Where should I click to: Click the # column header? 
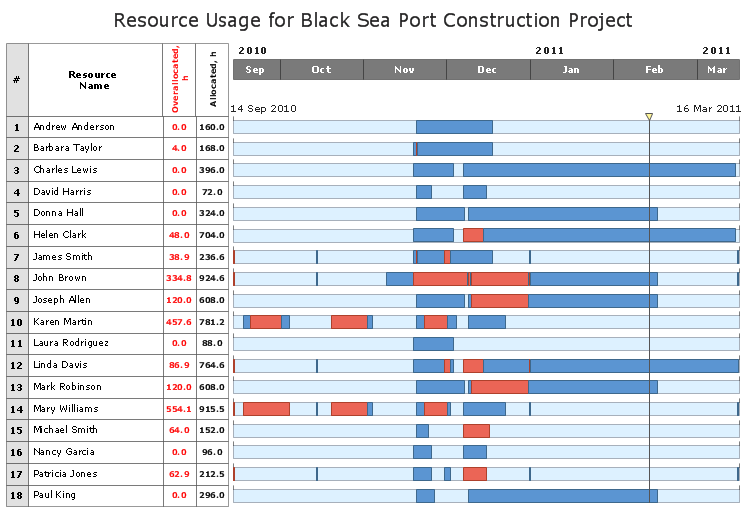(17, 80)
